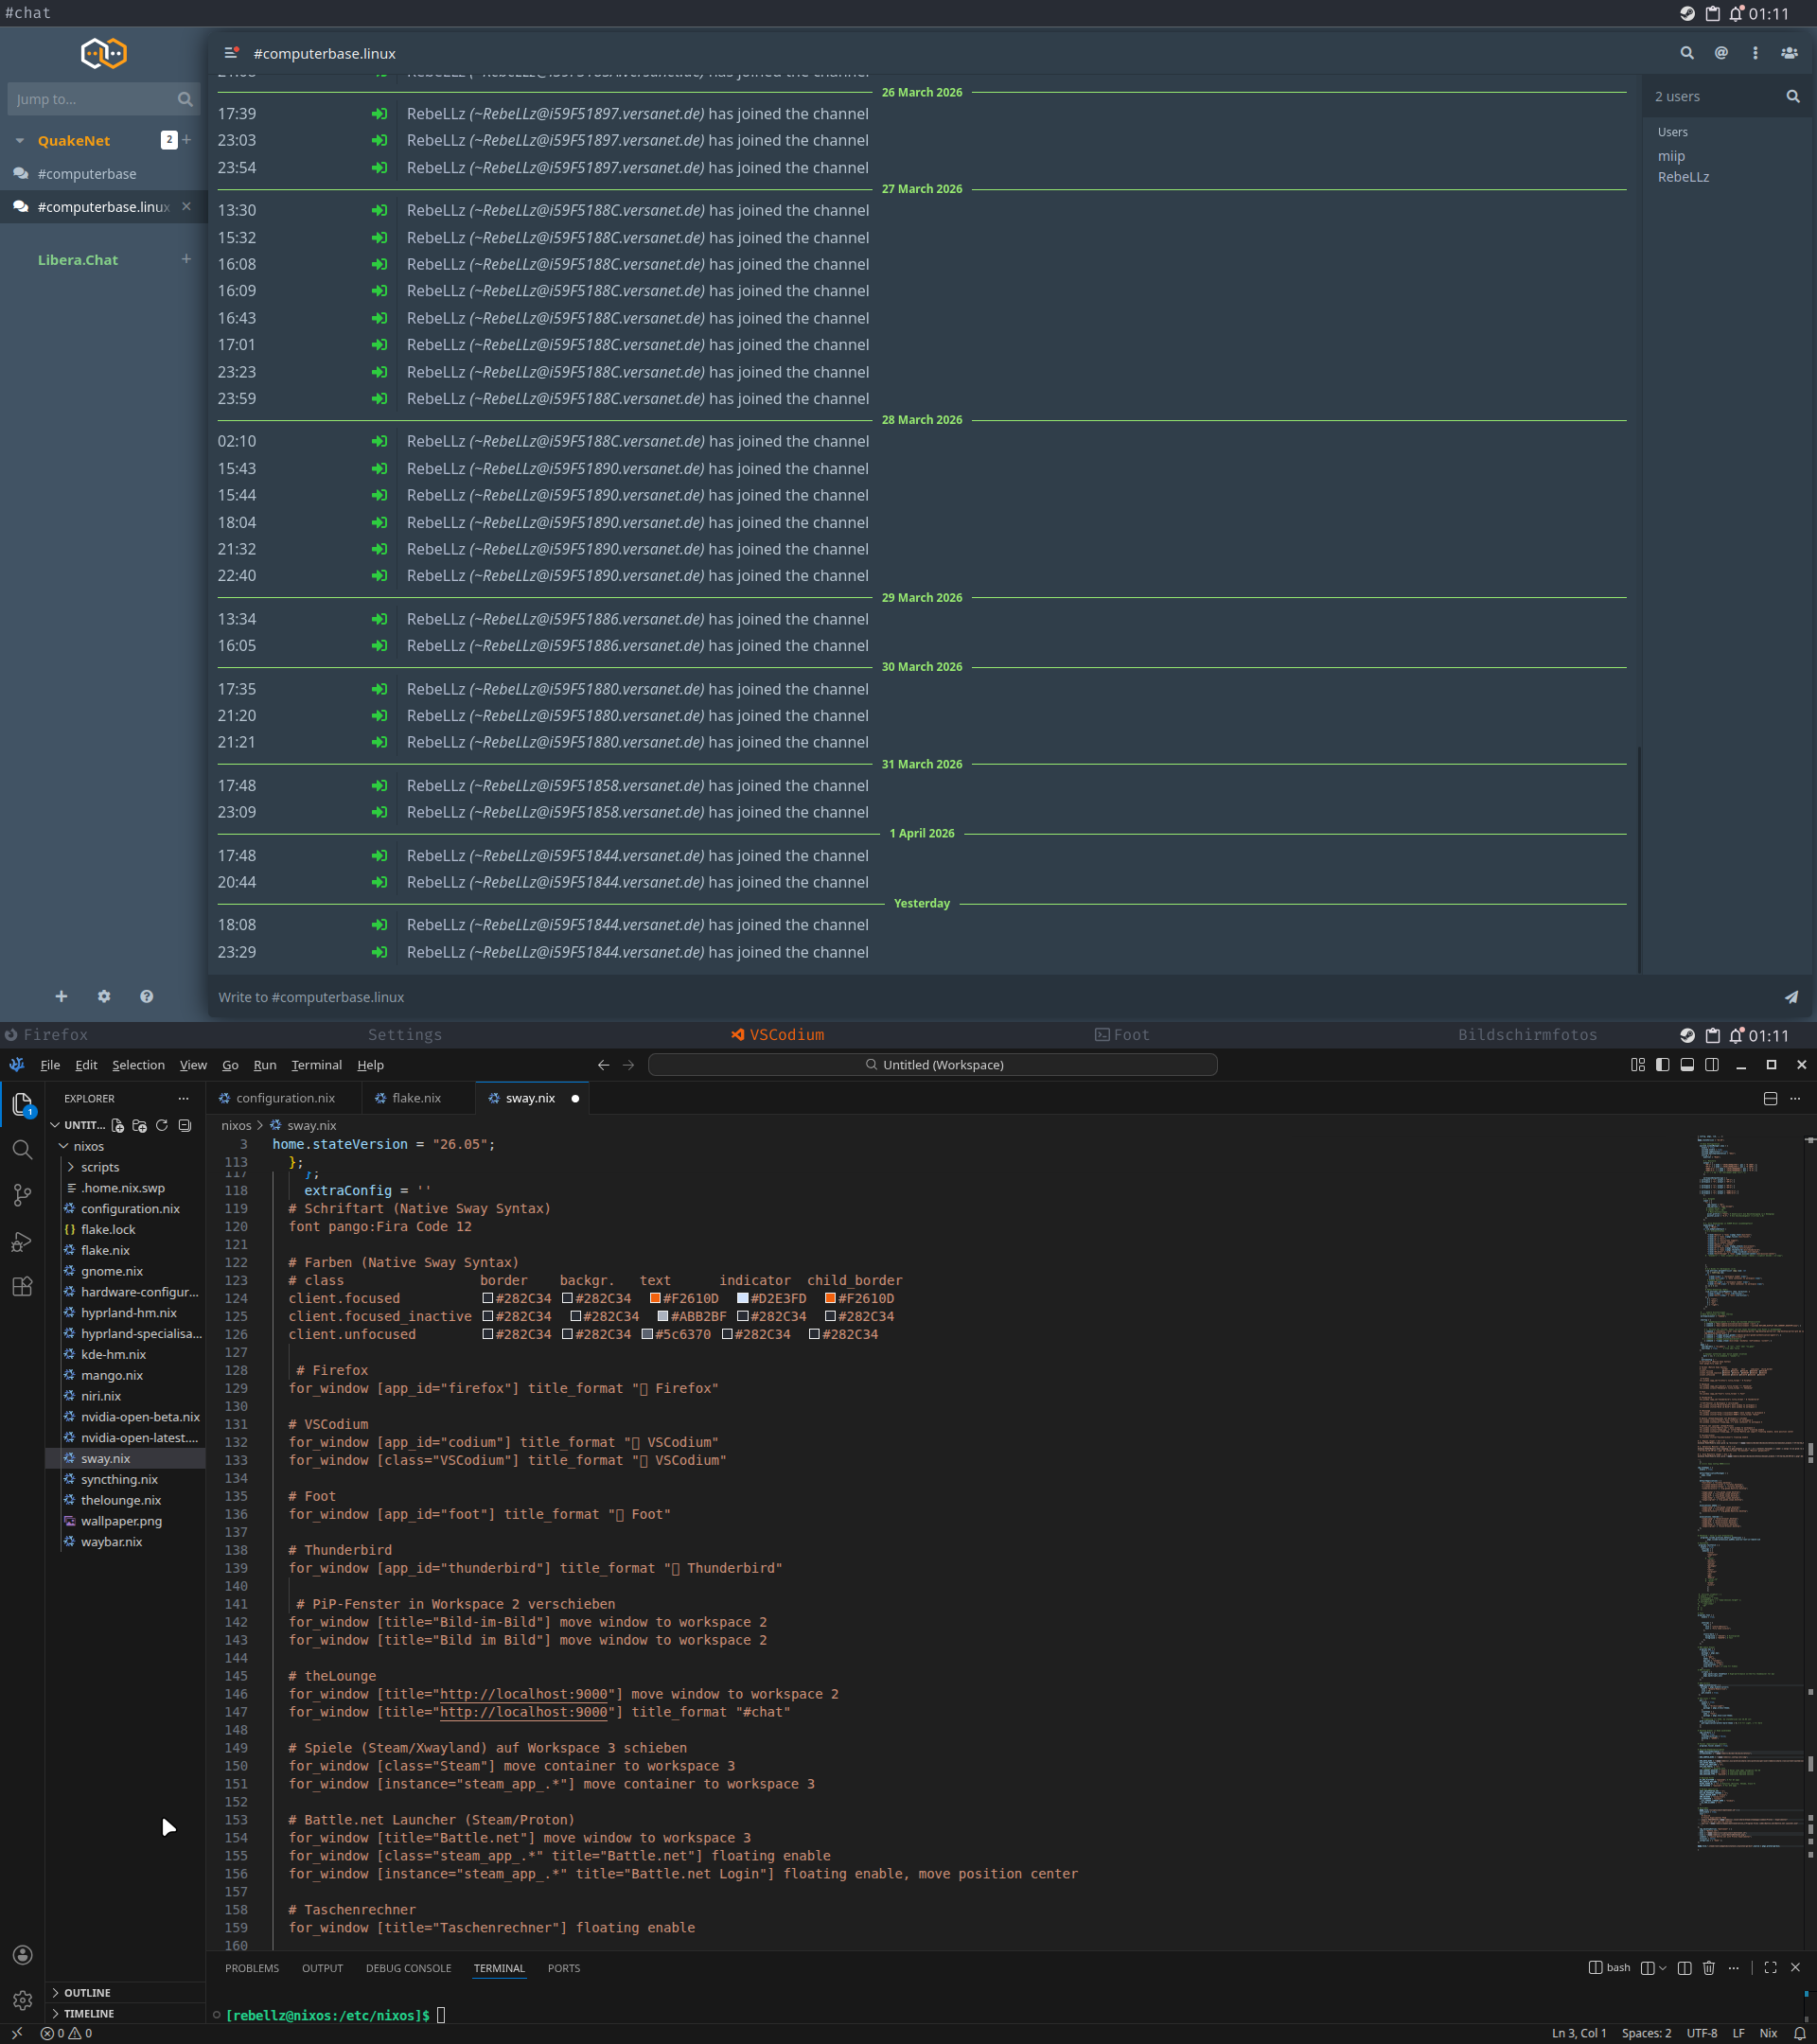The image size is (1817, 2044).
Task: Switch to the flake.nix editor tab
Action: [416, 1098]
